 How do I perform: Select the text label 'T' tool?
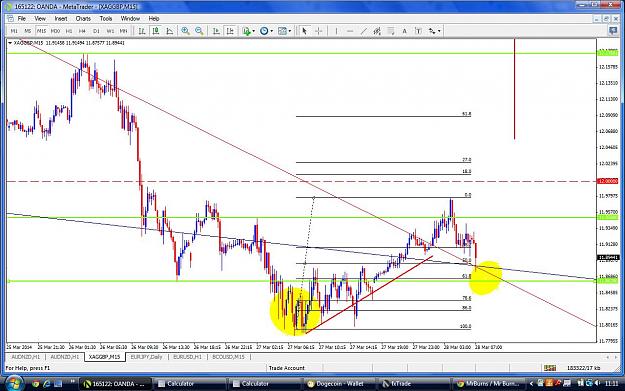tap(418, 31)
